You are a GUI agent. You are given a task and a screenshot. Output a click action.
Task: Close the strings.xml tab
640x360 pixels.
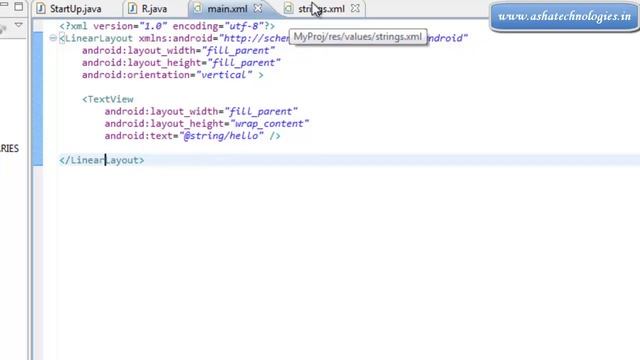356,8
